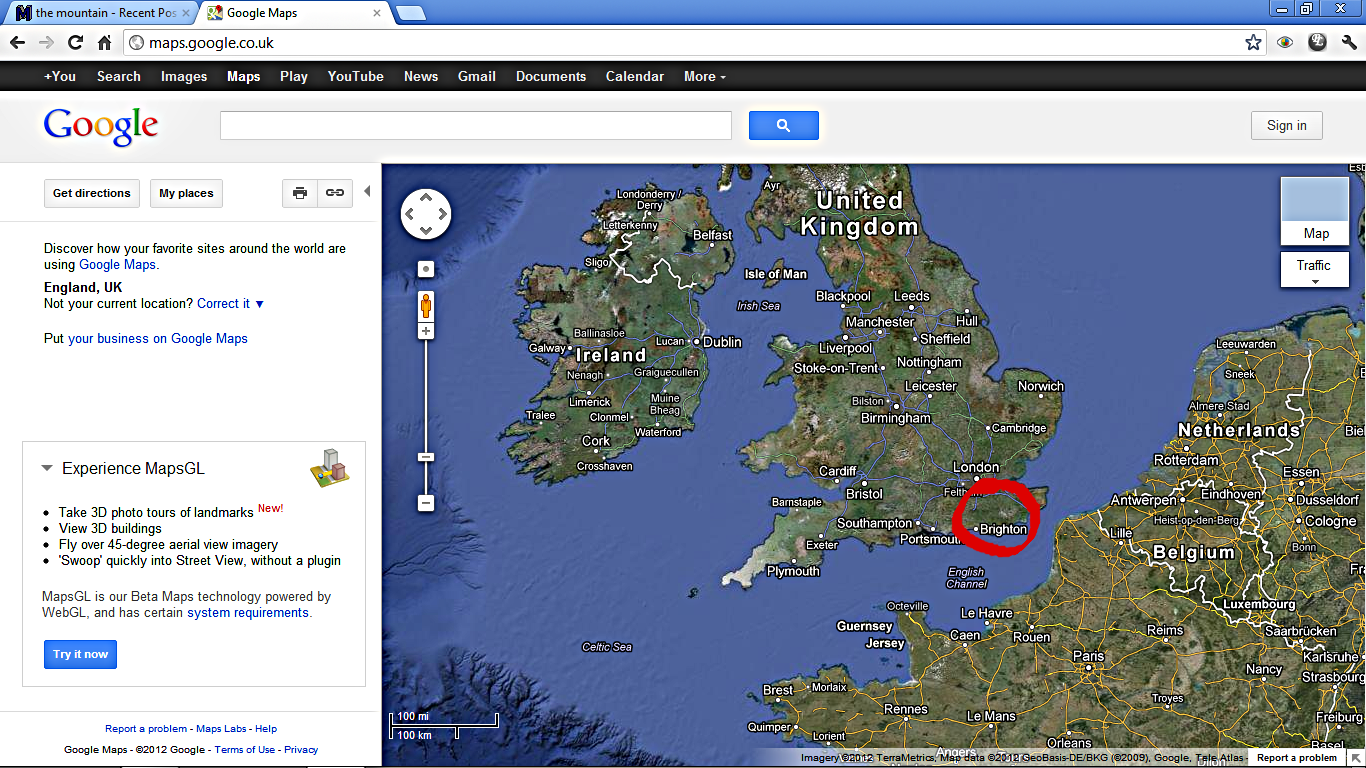Switch to the mountain Recent Posts tab
Screen dimensions: 1366x768
(x=98, y=13)
